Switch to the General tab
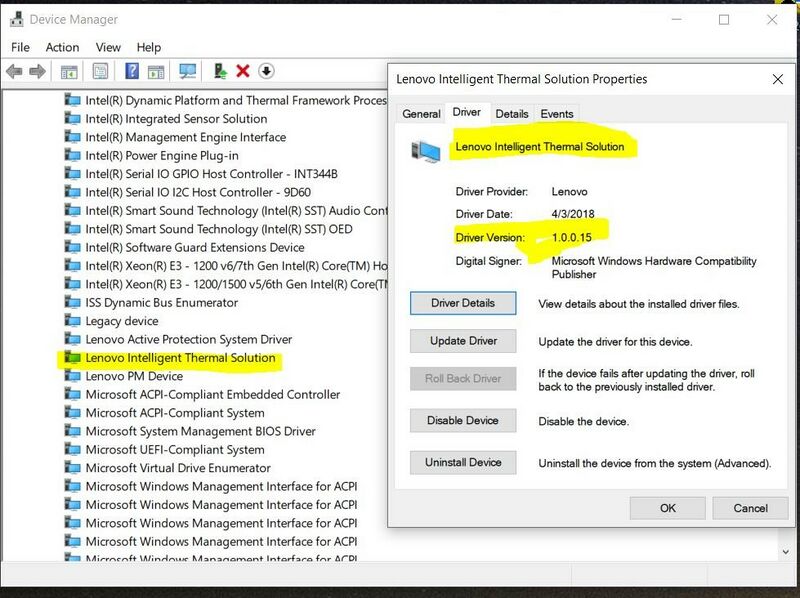The height and width of the screenshot is (598, 800). [x=421, y=114]
